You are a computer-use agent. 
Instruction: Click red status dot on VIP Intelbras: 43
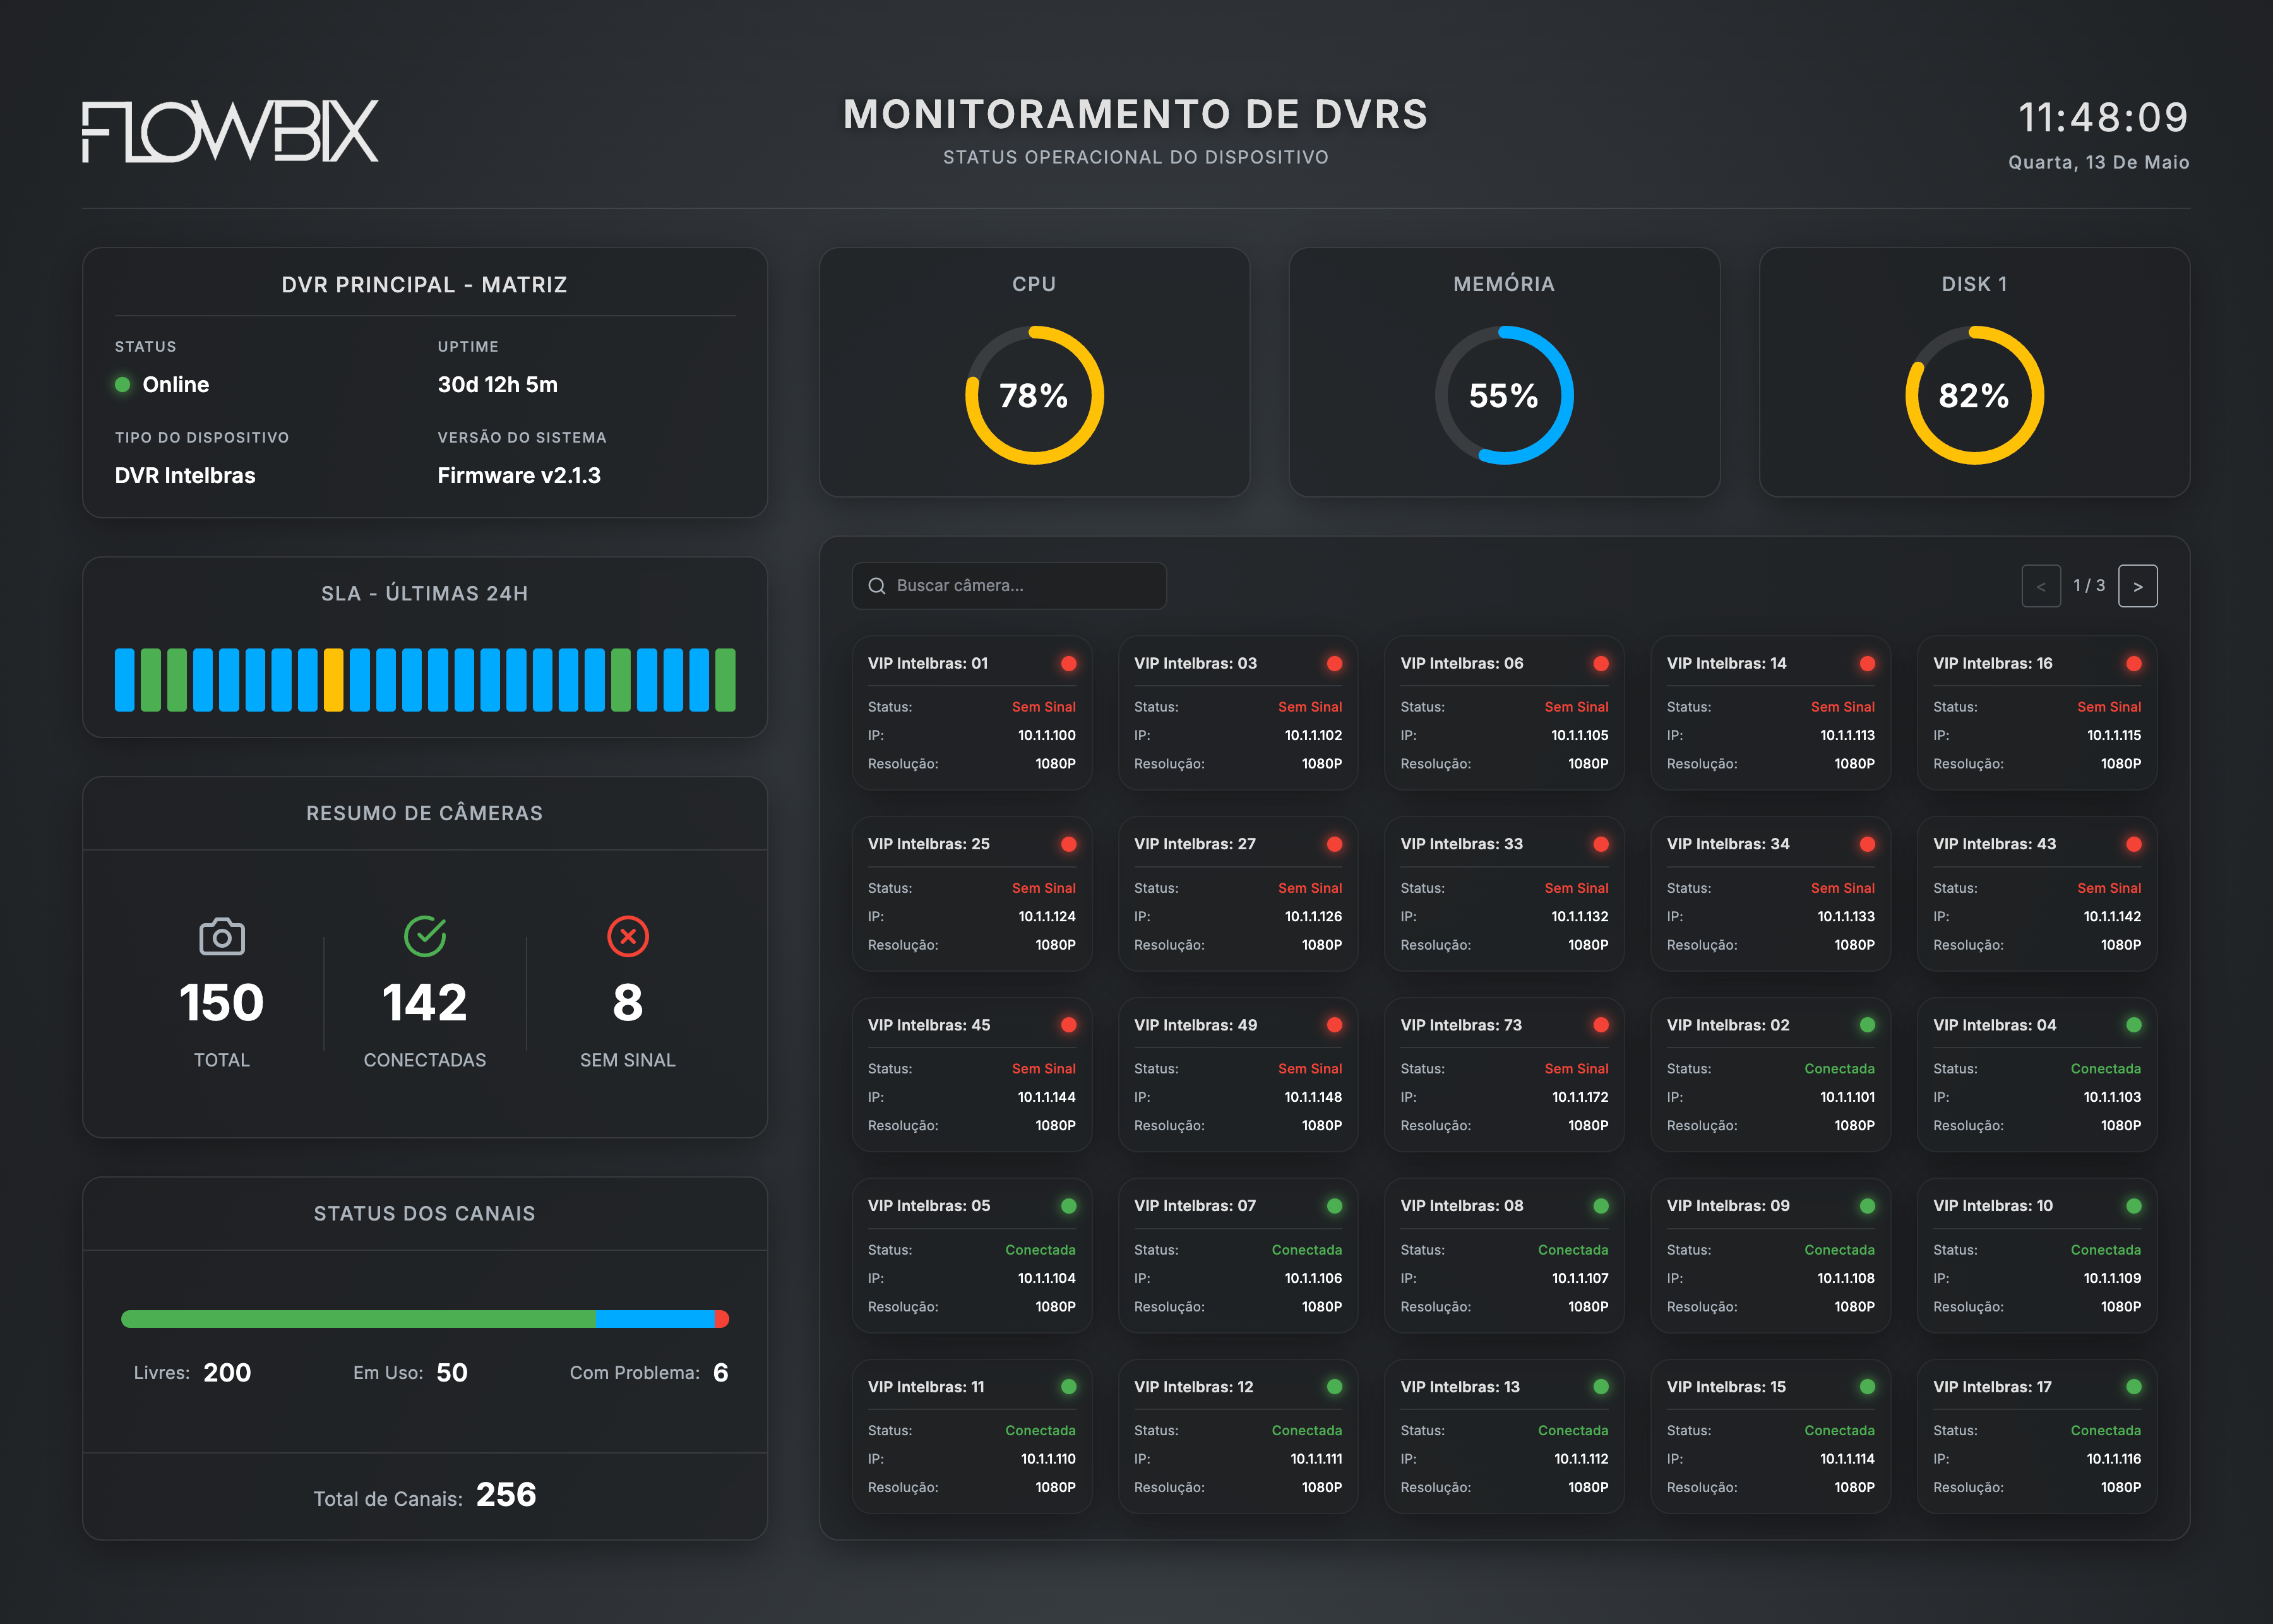(2134, 844)
